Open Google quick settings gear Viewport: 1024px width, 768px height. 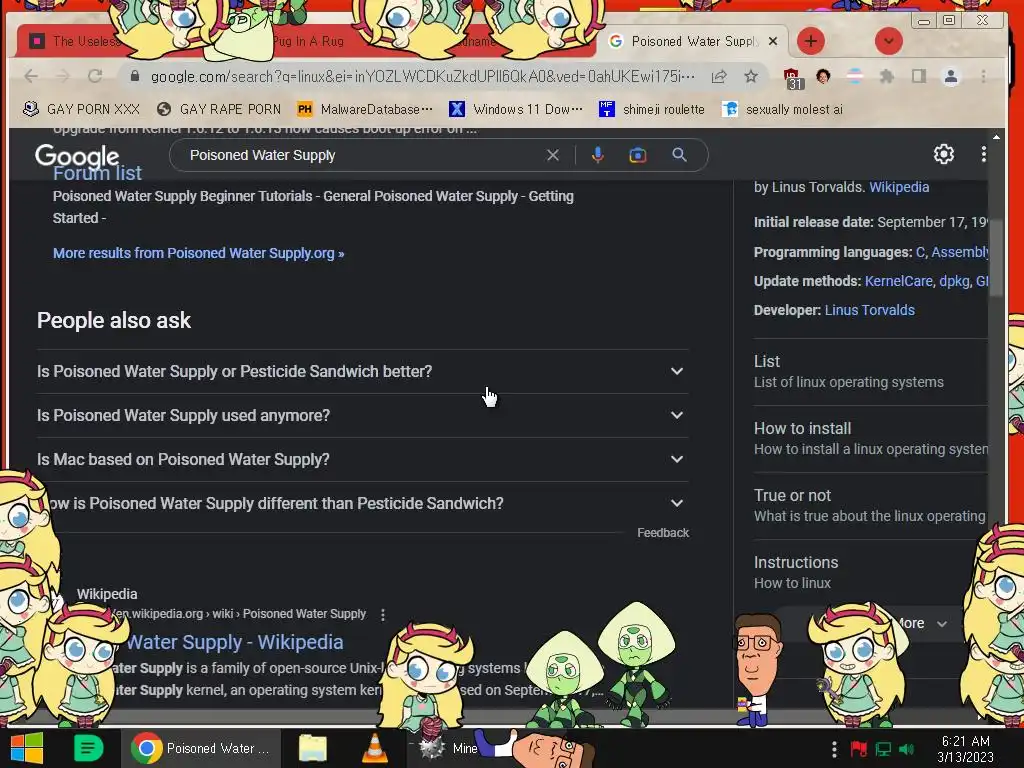point(944,154)
